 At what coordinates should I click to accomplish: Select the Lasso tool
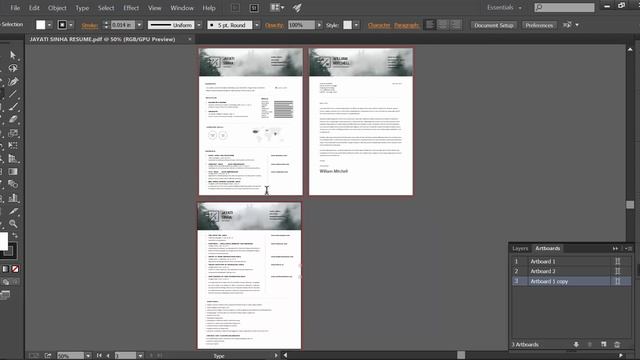click(13, 68)
